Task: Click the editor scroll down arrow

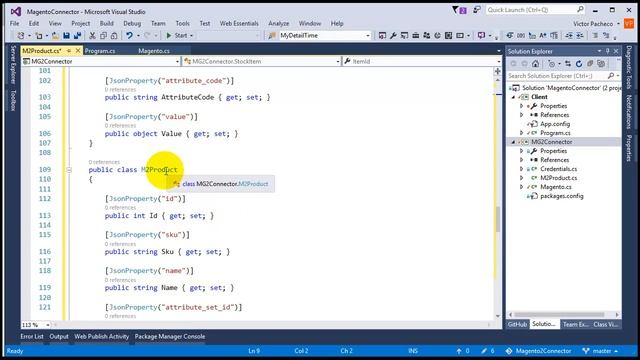Action: click(498, 316)
